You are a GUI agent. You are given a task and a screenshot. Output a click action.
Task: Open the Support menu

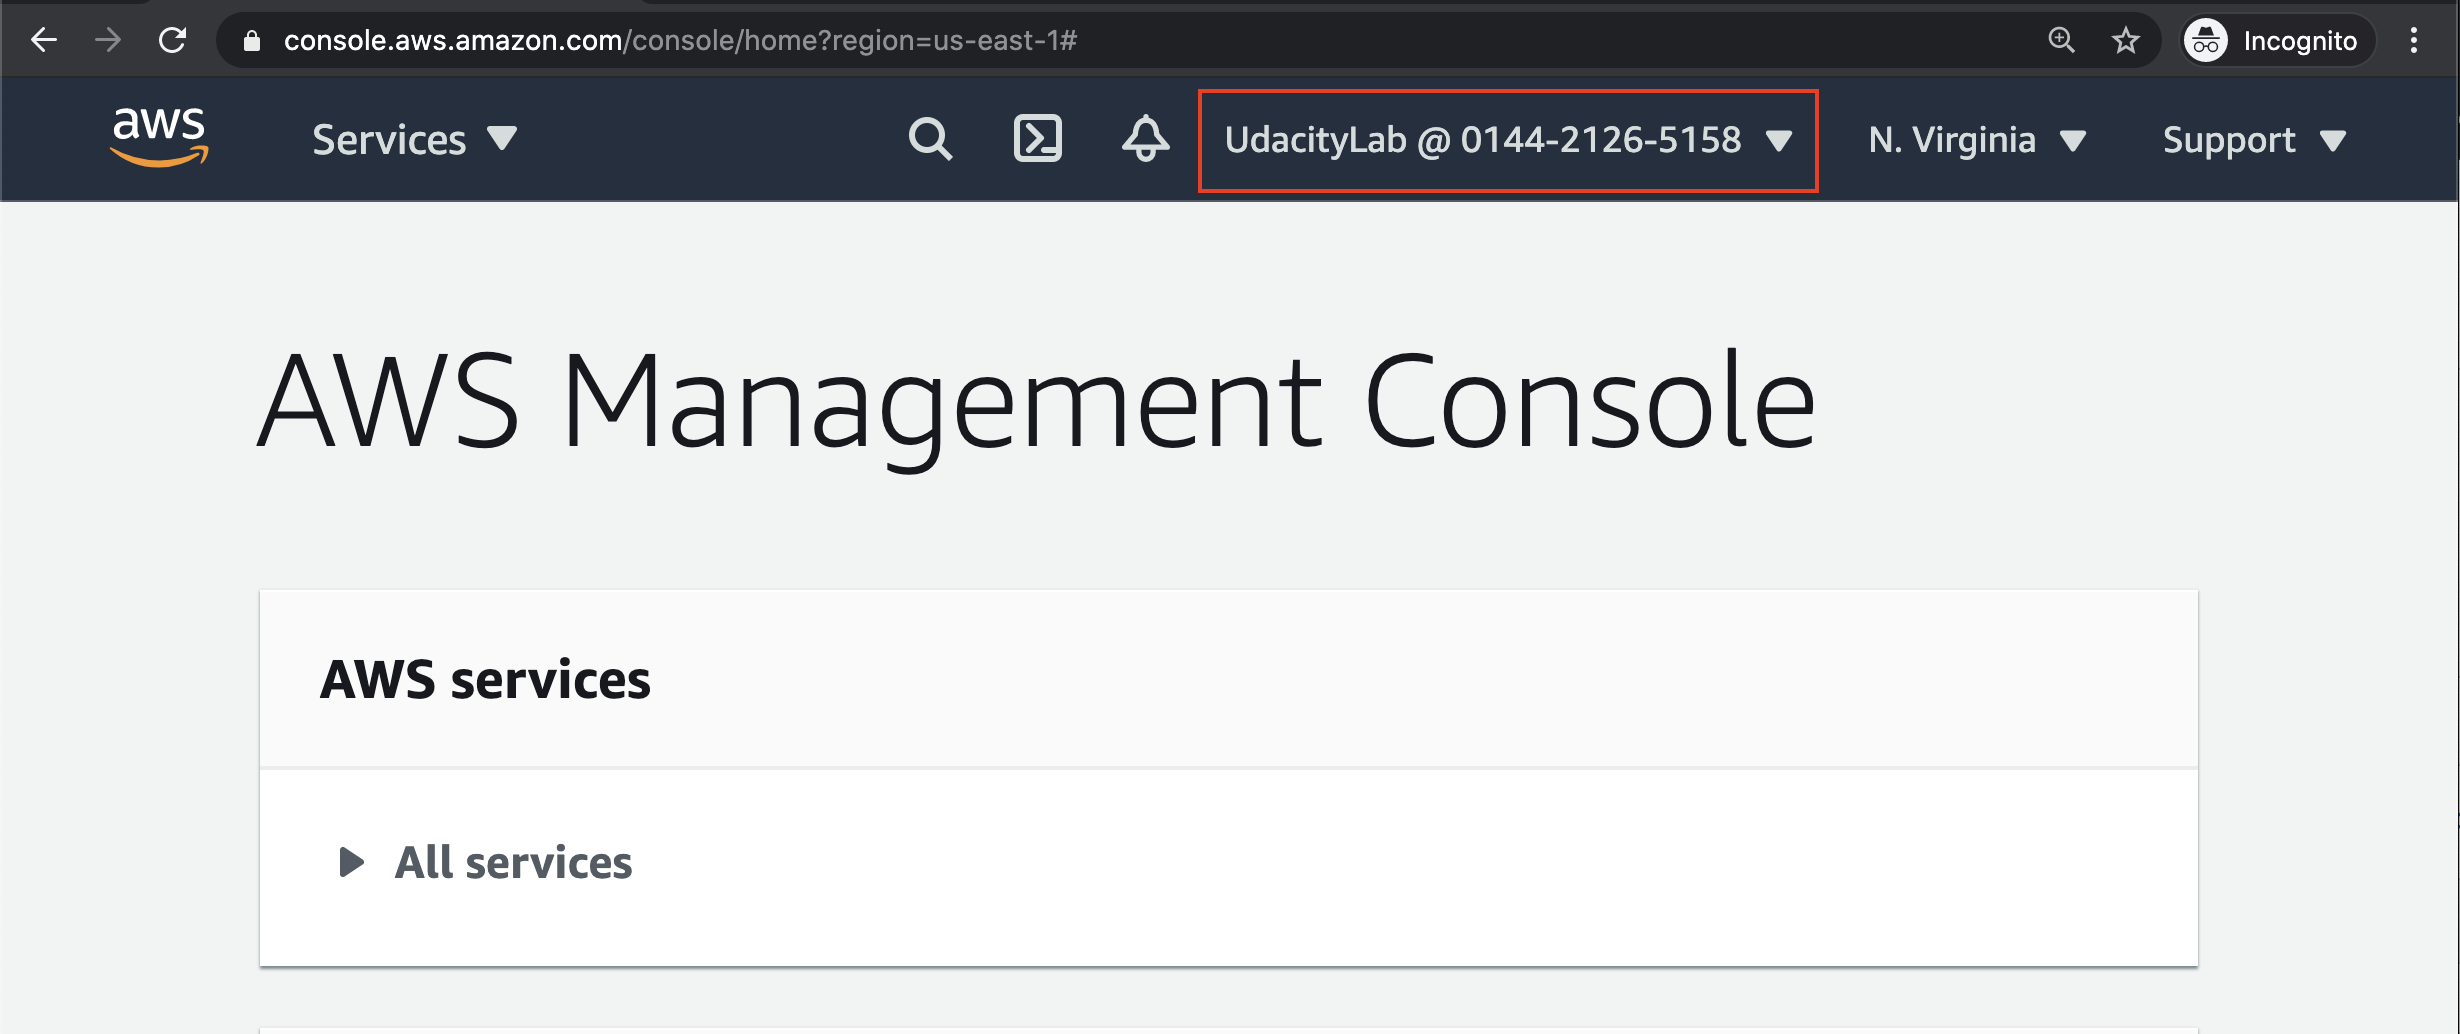[x=2254, y=140]
